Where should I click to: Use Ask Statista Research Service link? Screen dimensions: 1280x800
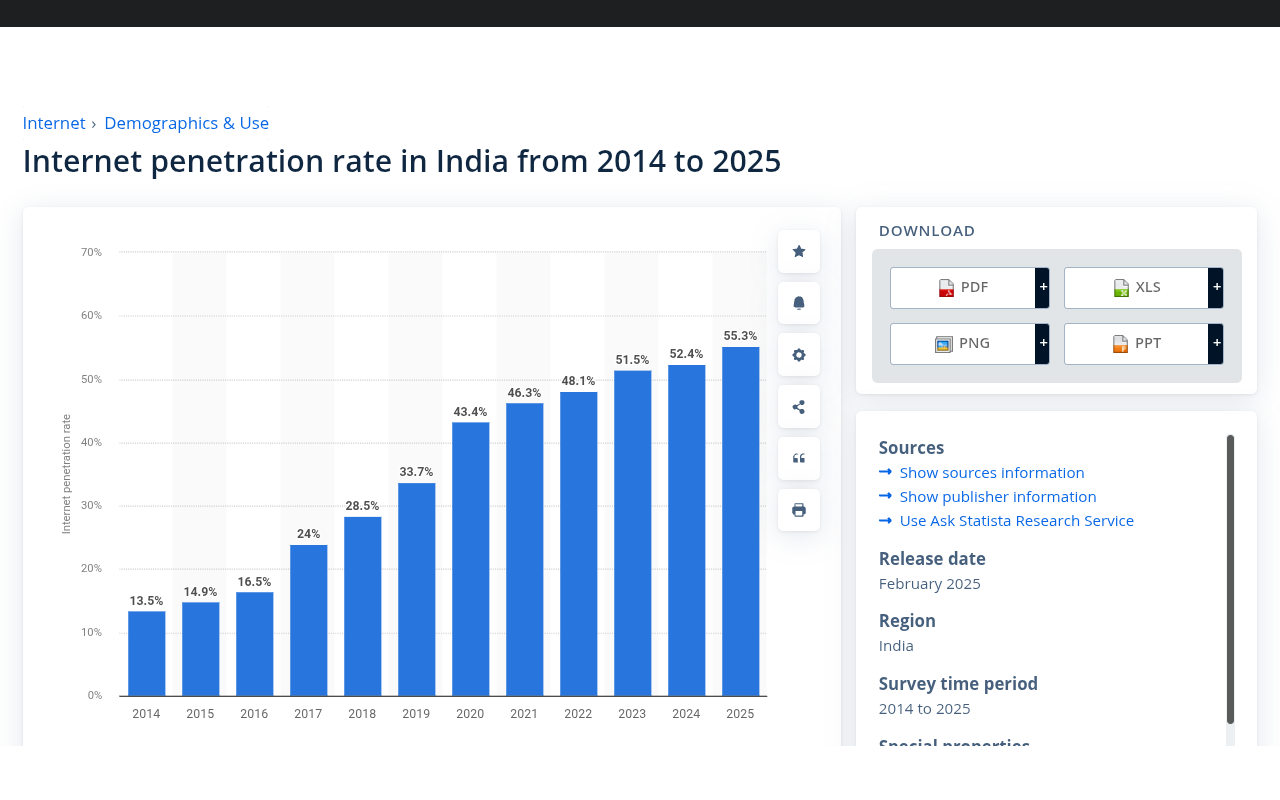(x=1017, y=520)
